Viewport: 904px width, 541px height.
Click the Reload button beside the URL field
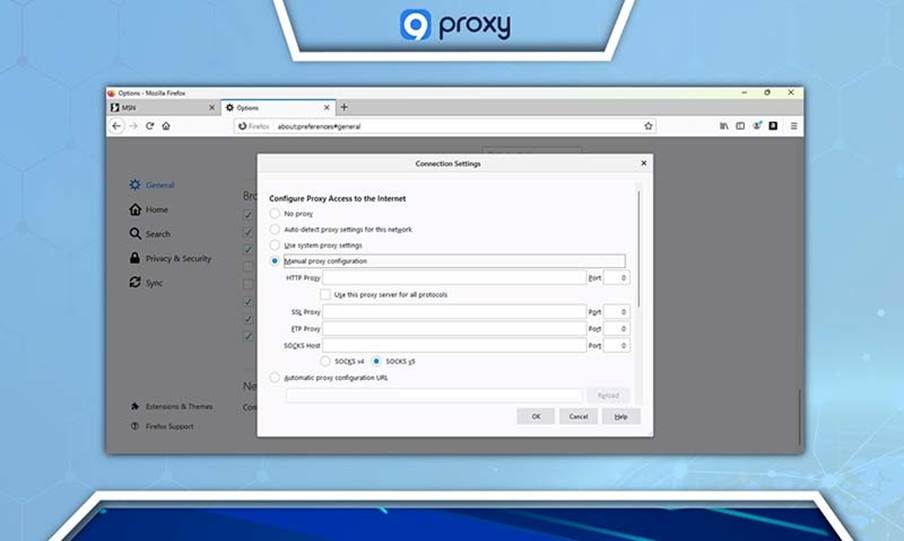[608, 395]
